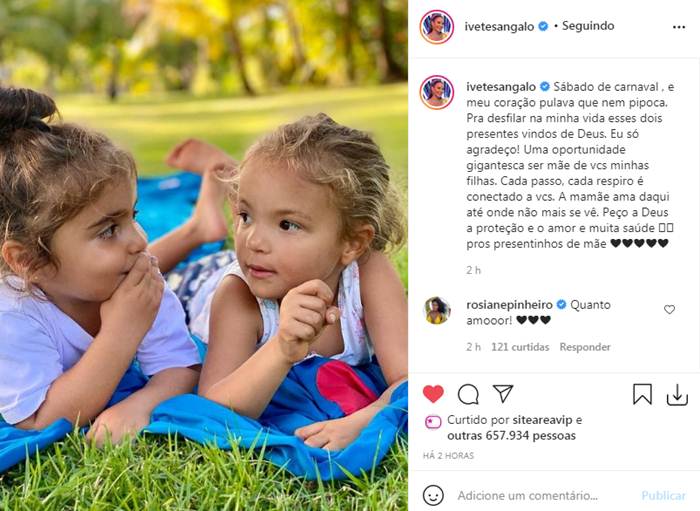
Task: Open ivetesangalo avatar beside the caption
Action: click(437, 92)
